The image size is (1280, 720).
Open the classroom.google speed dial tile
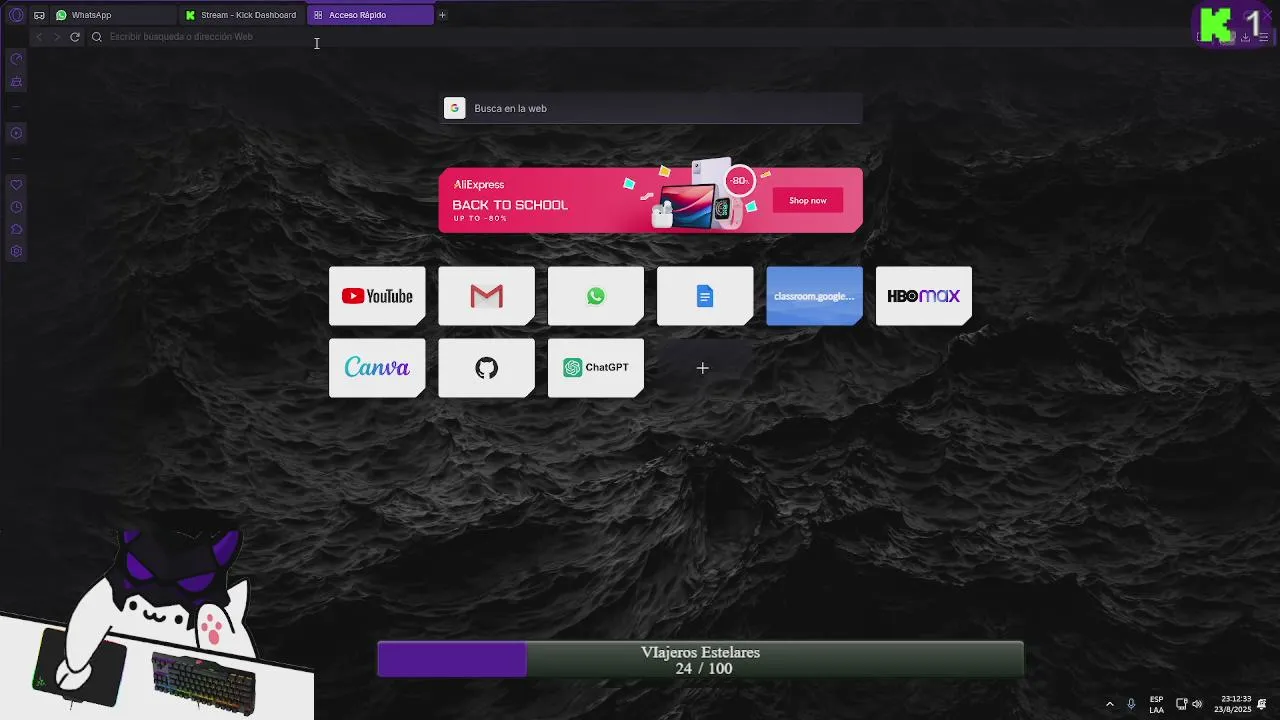(x=814, y=296)
